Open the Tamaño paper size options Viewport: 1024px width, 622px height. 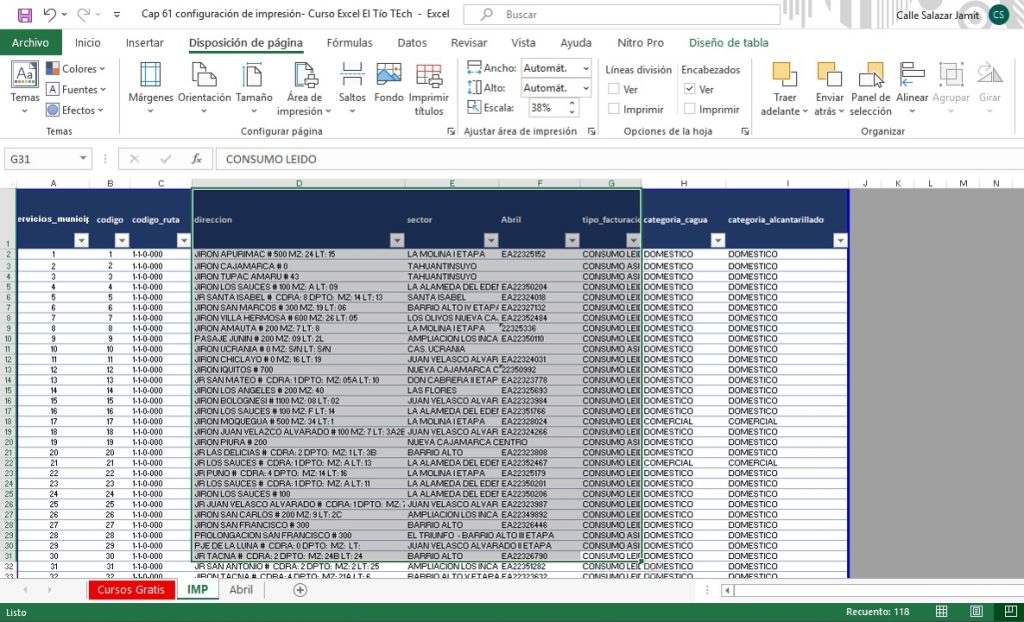click(x=253, y=84)
